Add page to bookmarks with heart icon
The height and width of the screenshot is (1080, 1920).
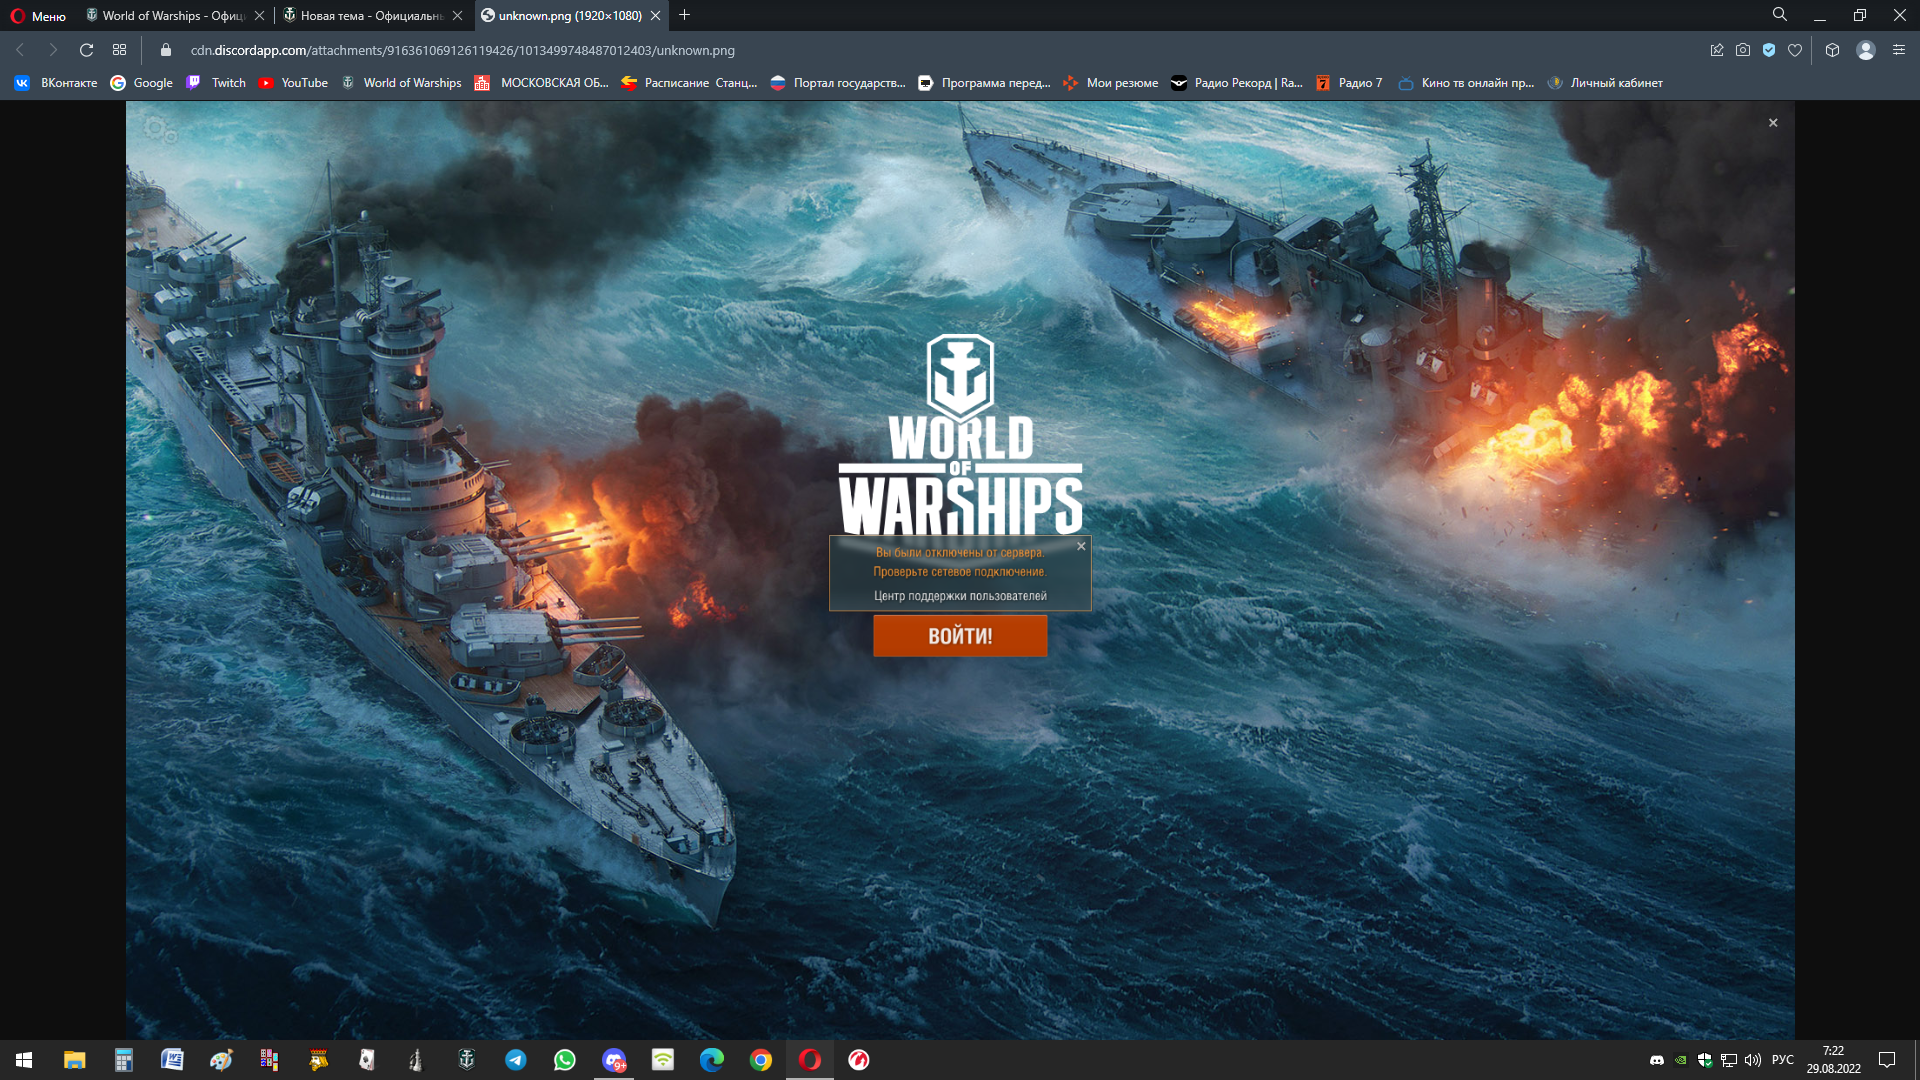[1795, 50]
